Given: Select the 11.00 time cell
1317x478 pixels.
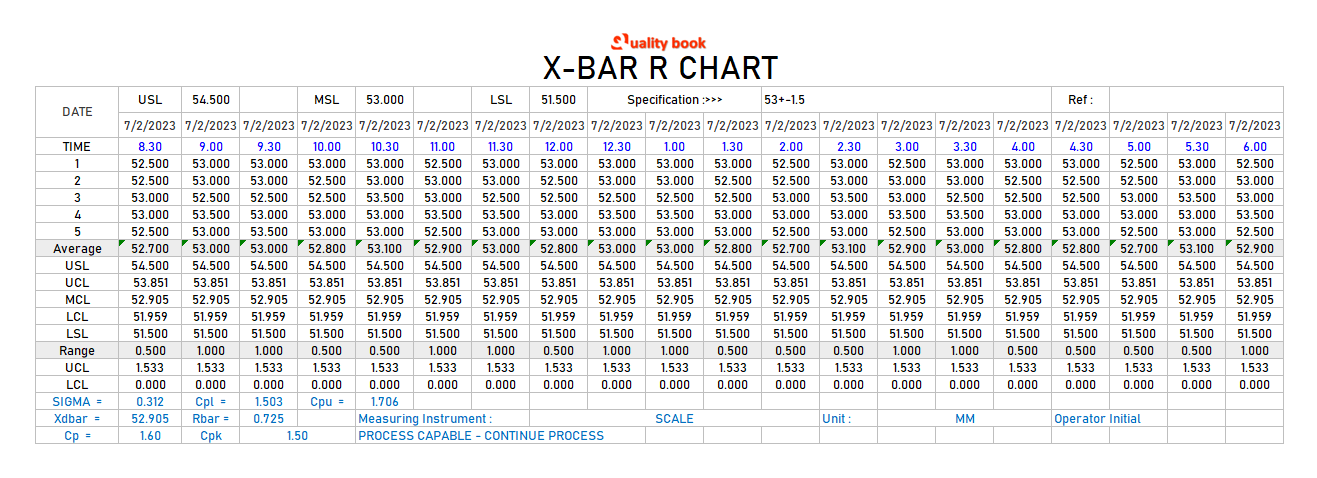Looking at the screenshot, I should (443, 146).
